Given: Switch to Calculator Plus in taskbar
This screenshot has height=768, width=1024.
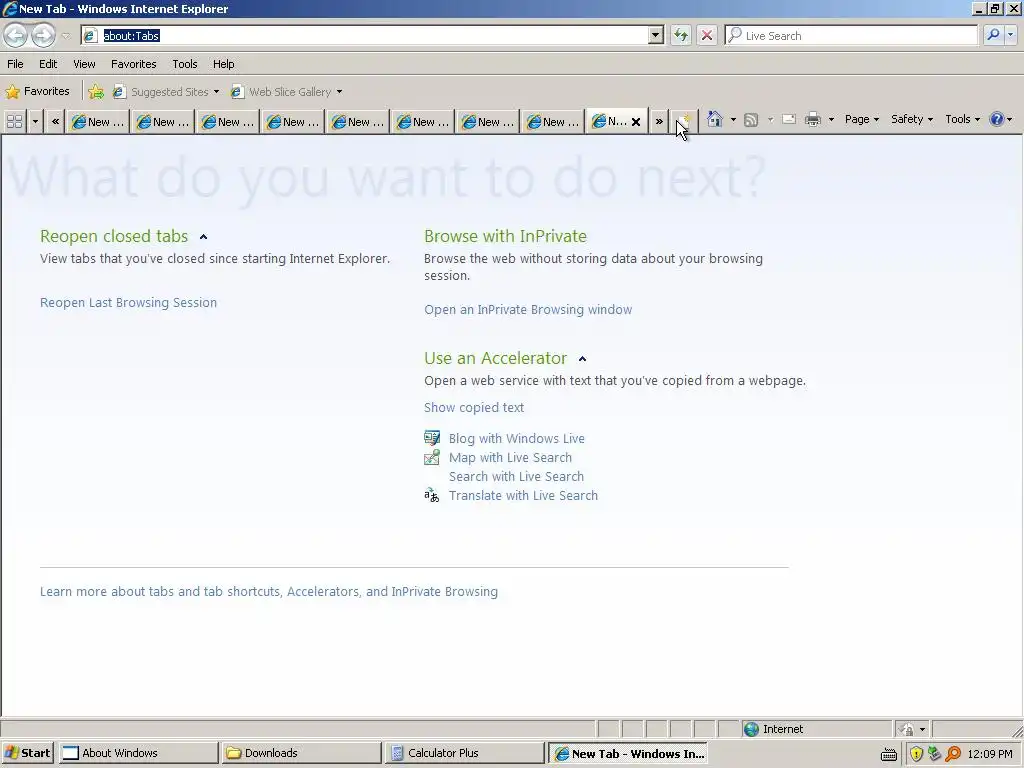Looking at the screenshot, I should point(463,753).
